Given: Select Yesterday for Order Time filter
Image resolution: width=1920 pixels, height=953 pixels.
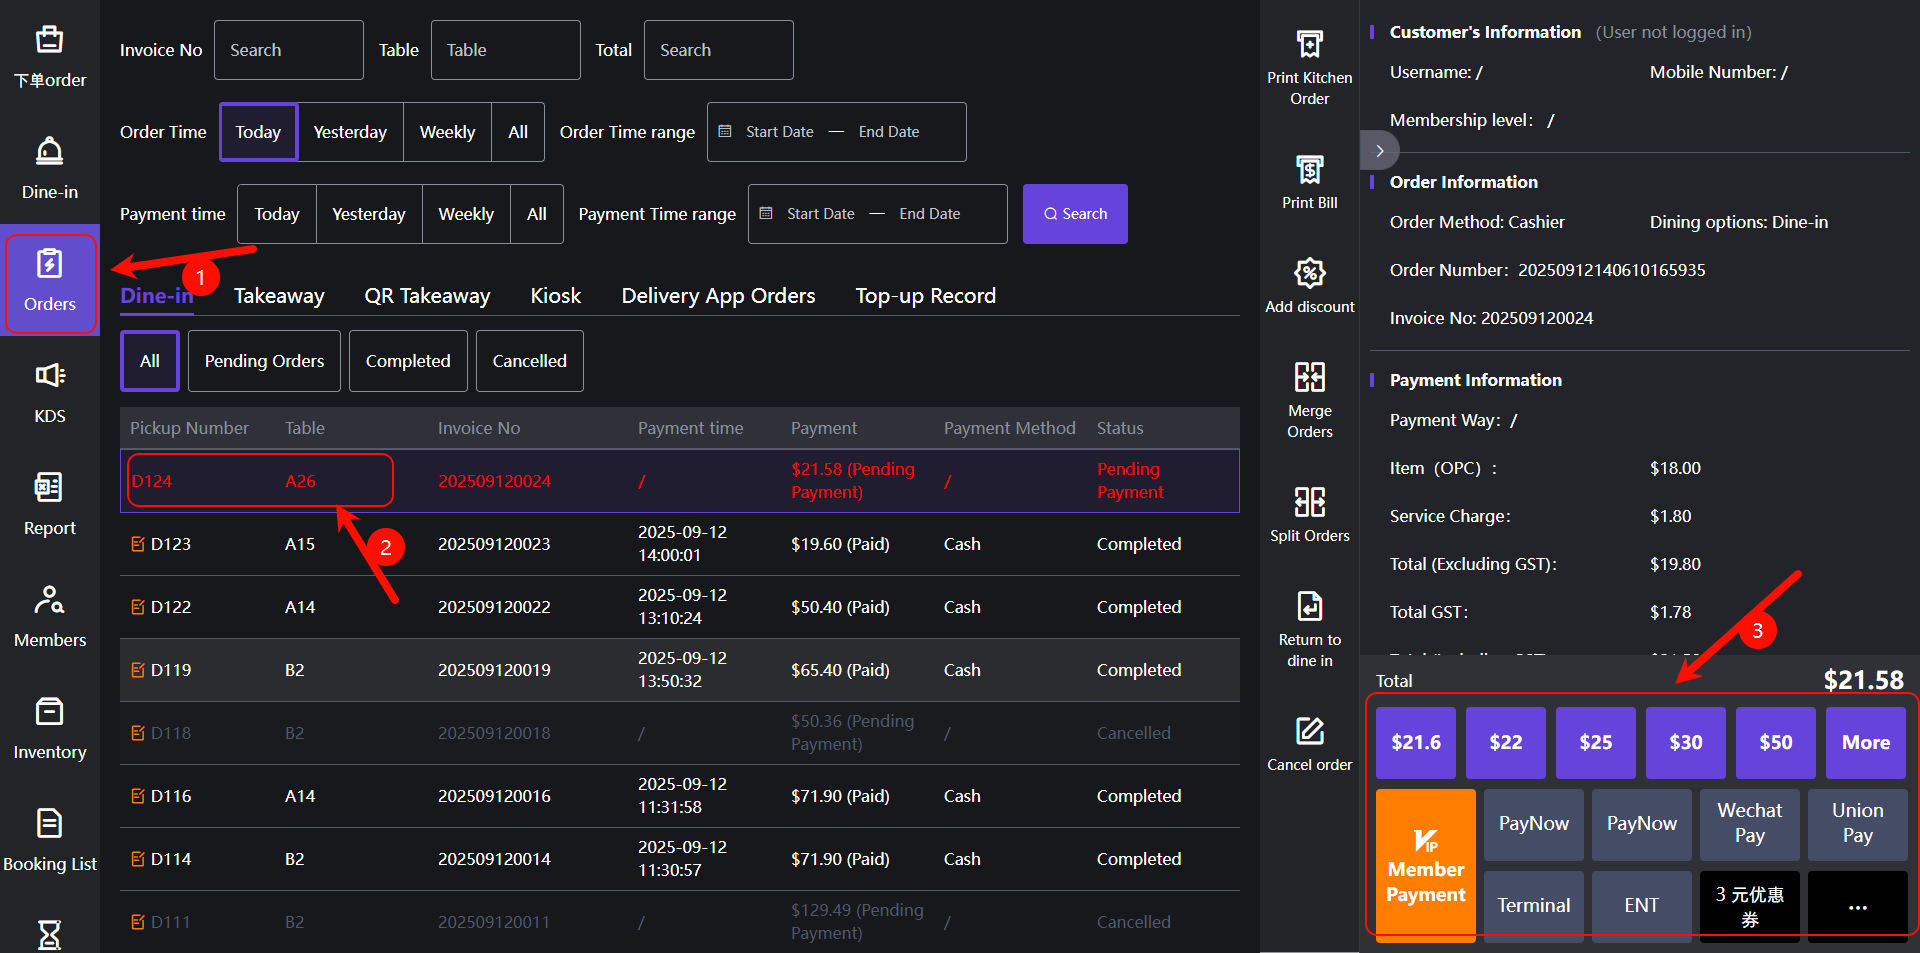Looking at the screenshot, I should pos(350,132).
